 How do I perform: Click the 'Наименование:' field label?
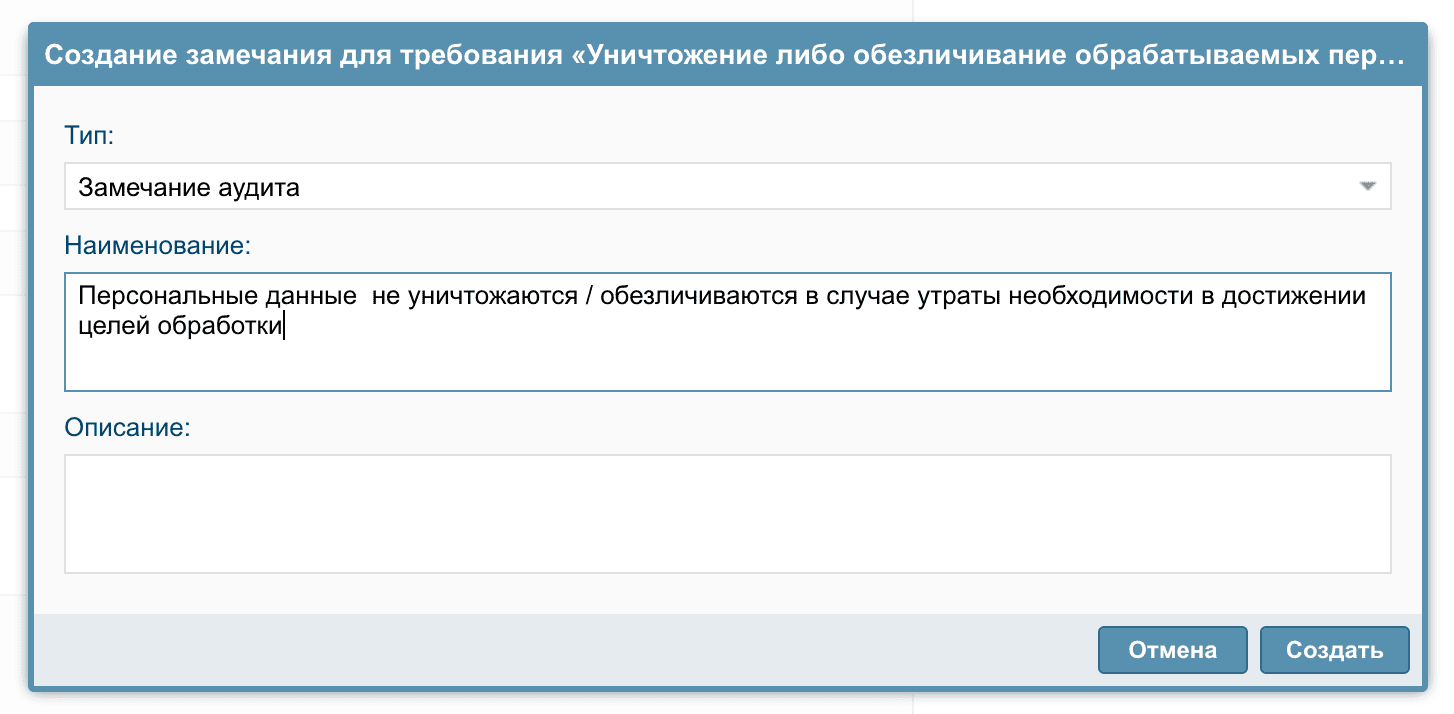coord(159,244)
